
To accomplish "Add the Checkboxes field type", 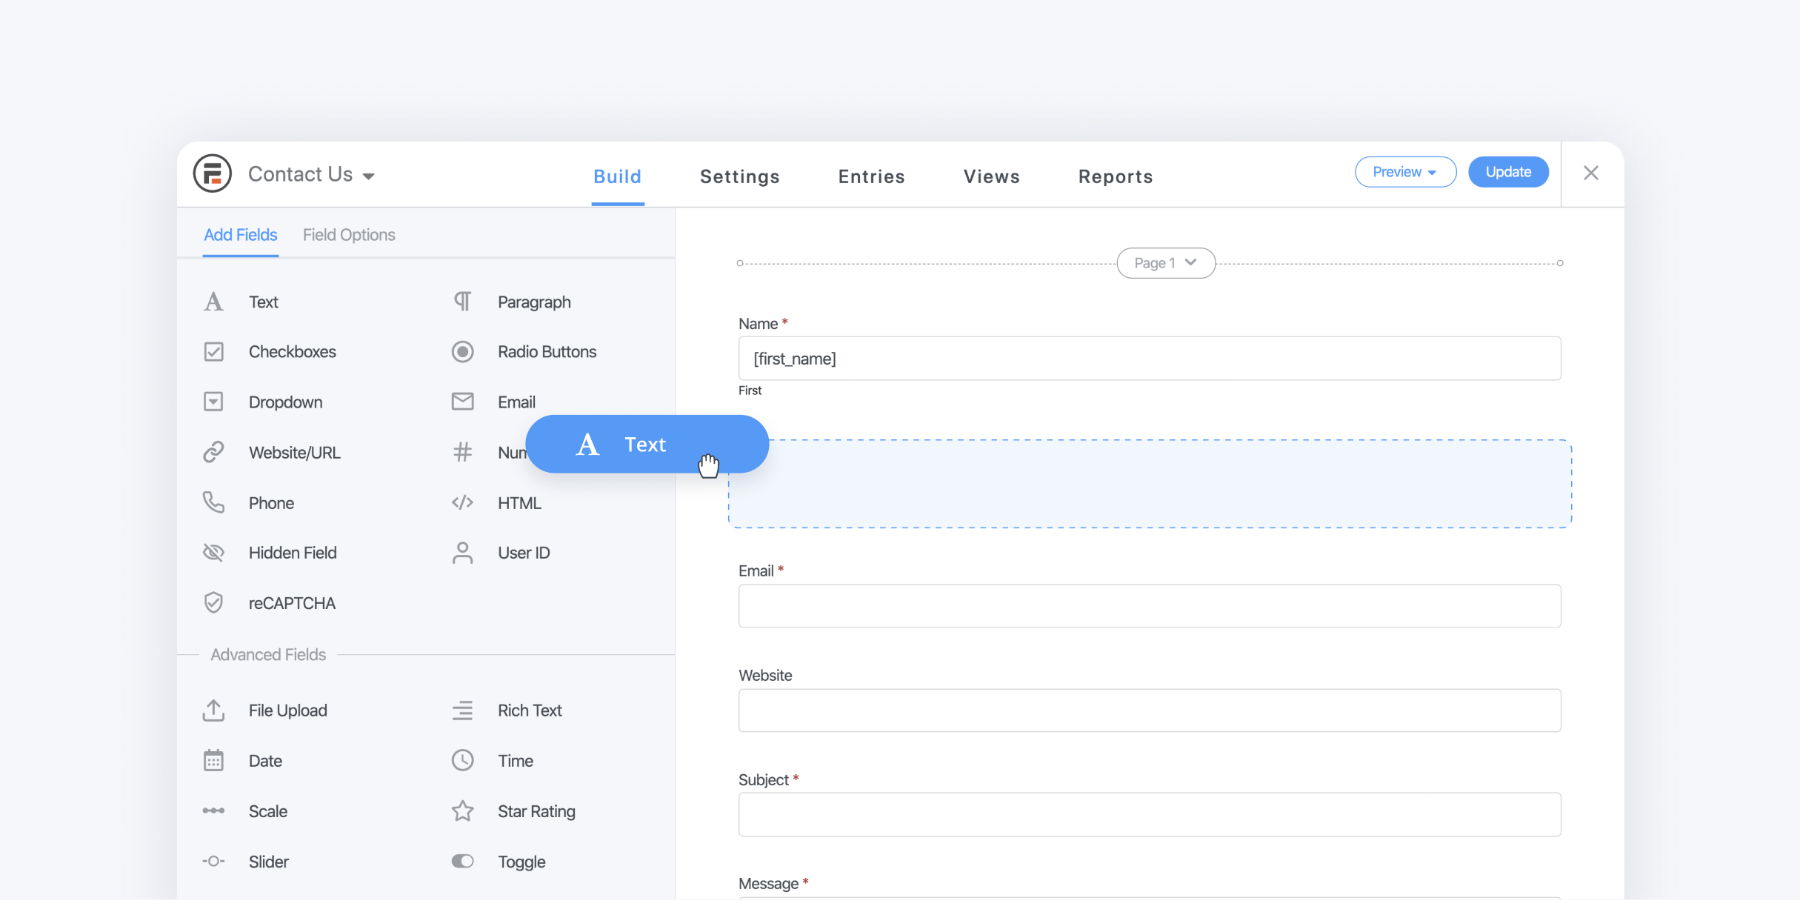I will tap(292, 352).
